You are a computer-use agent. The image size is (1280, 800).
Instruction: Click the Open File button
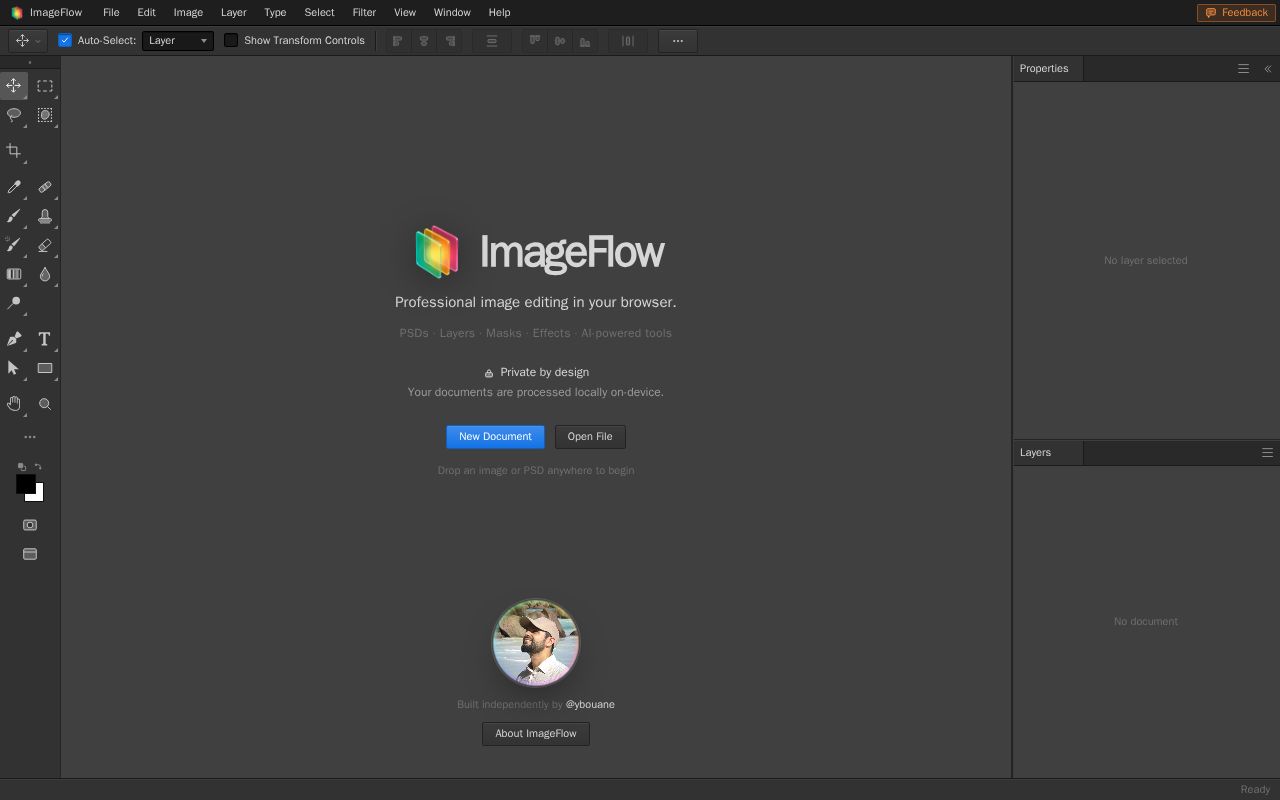(x=590, y=437)
